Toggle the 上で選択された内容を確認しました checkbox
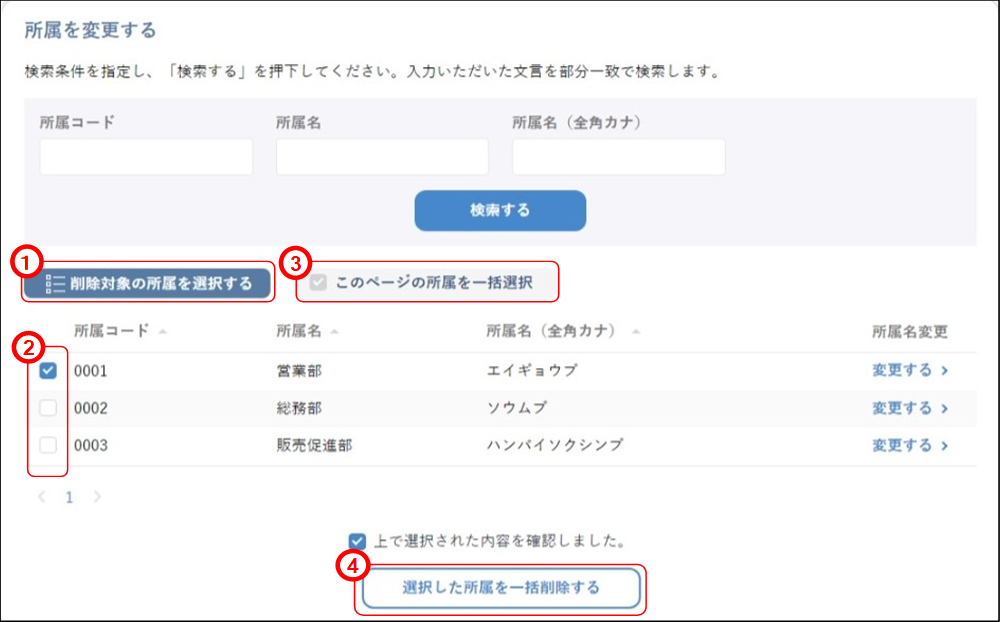The image size is (1000, 622). pos(356,540)
